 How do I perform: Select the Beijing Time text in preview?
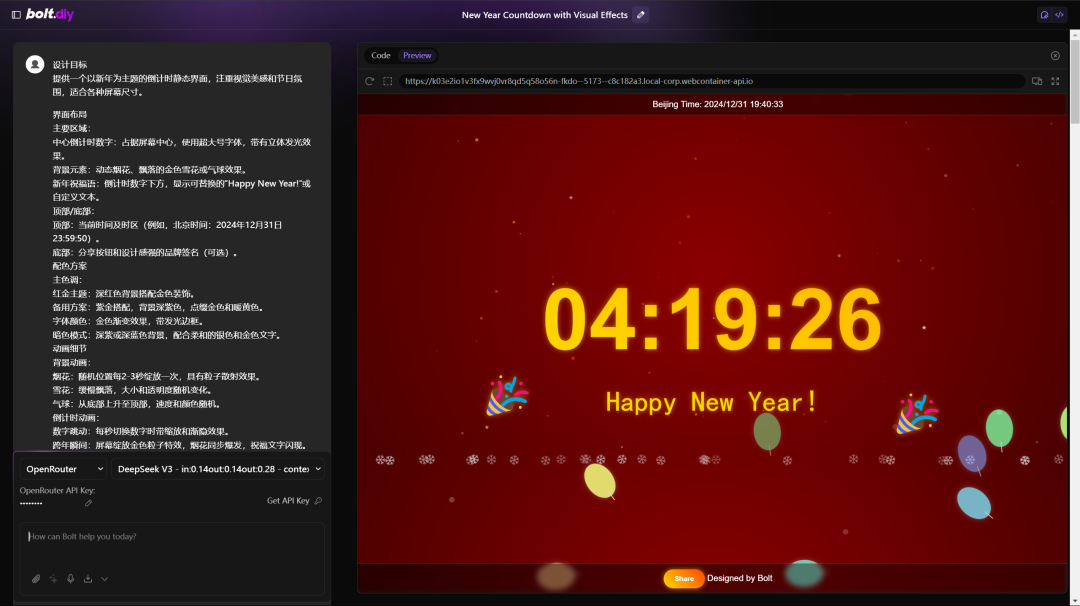(x=717, y=104)
